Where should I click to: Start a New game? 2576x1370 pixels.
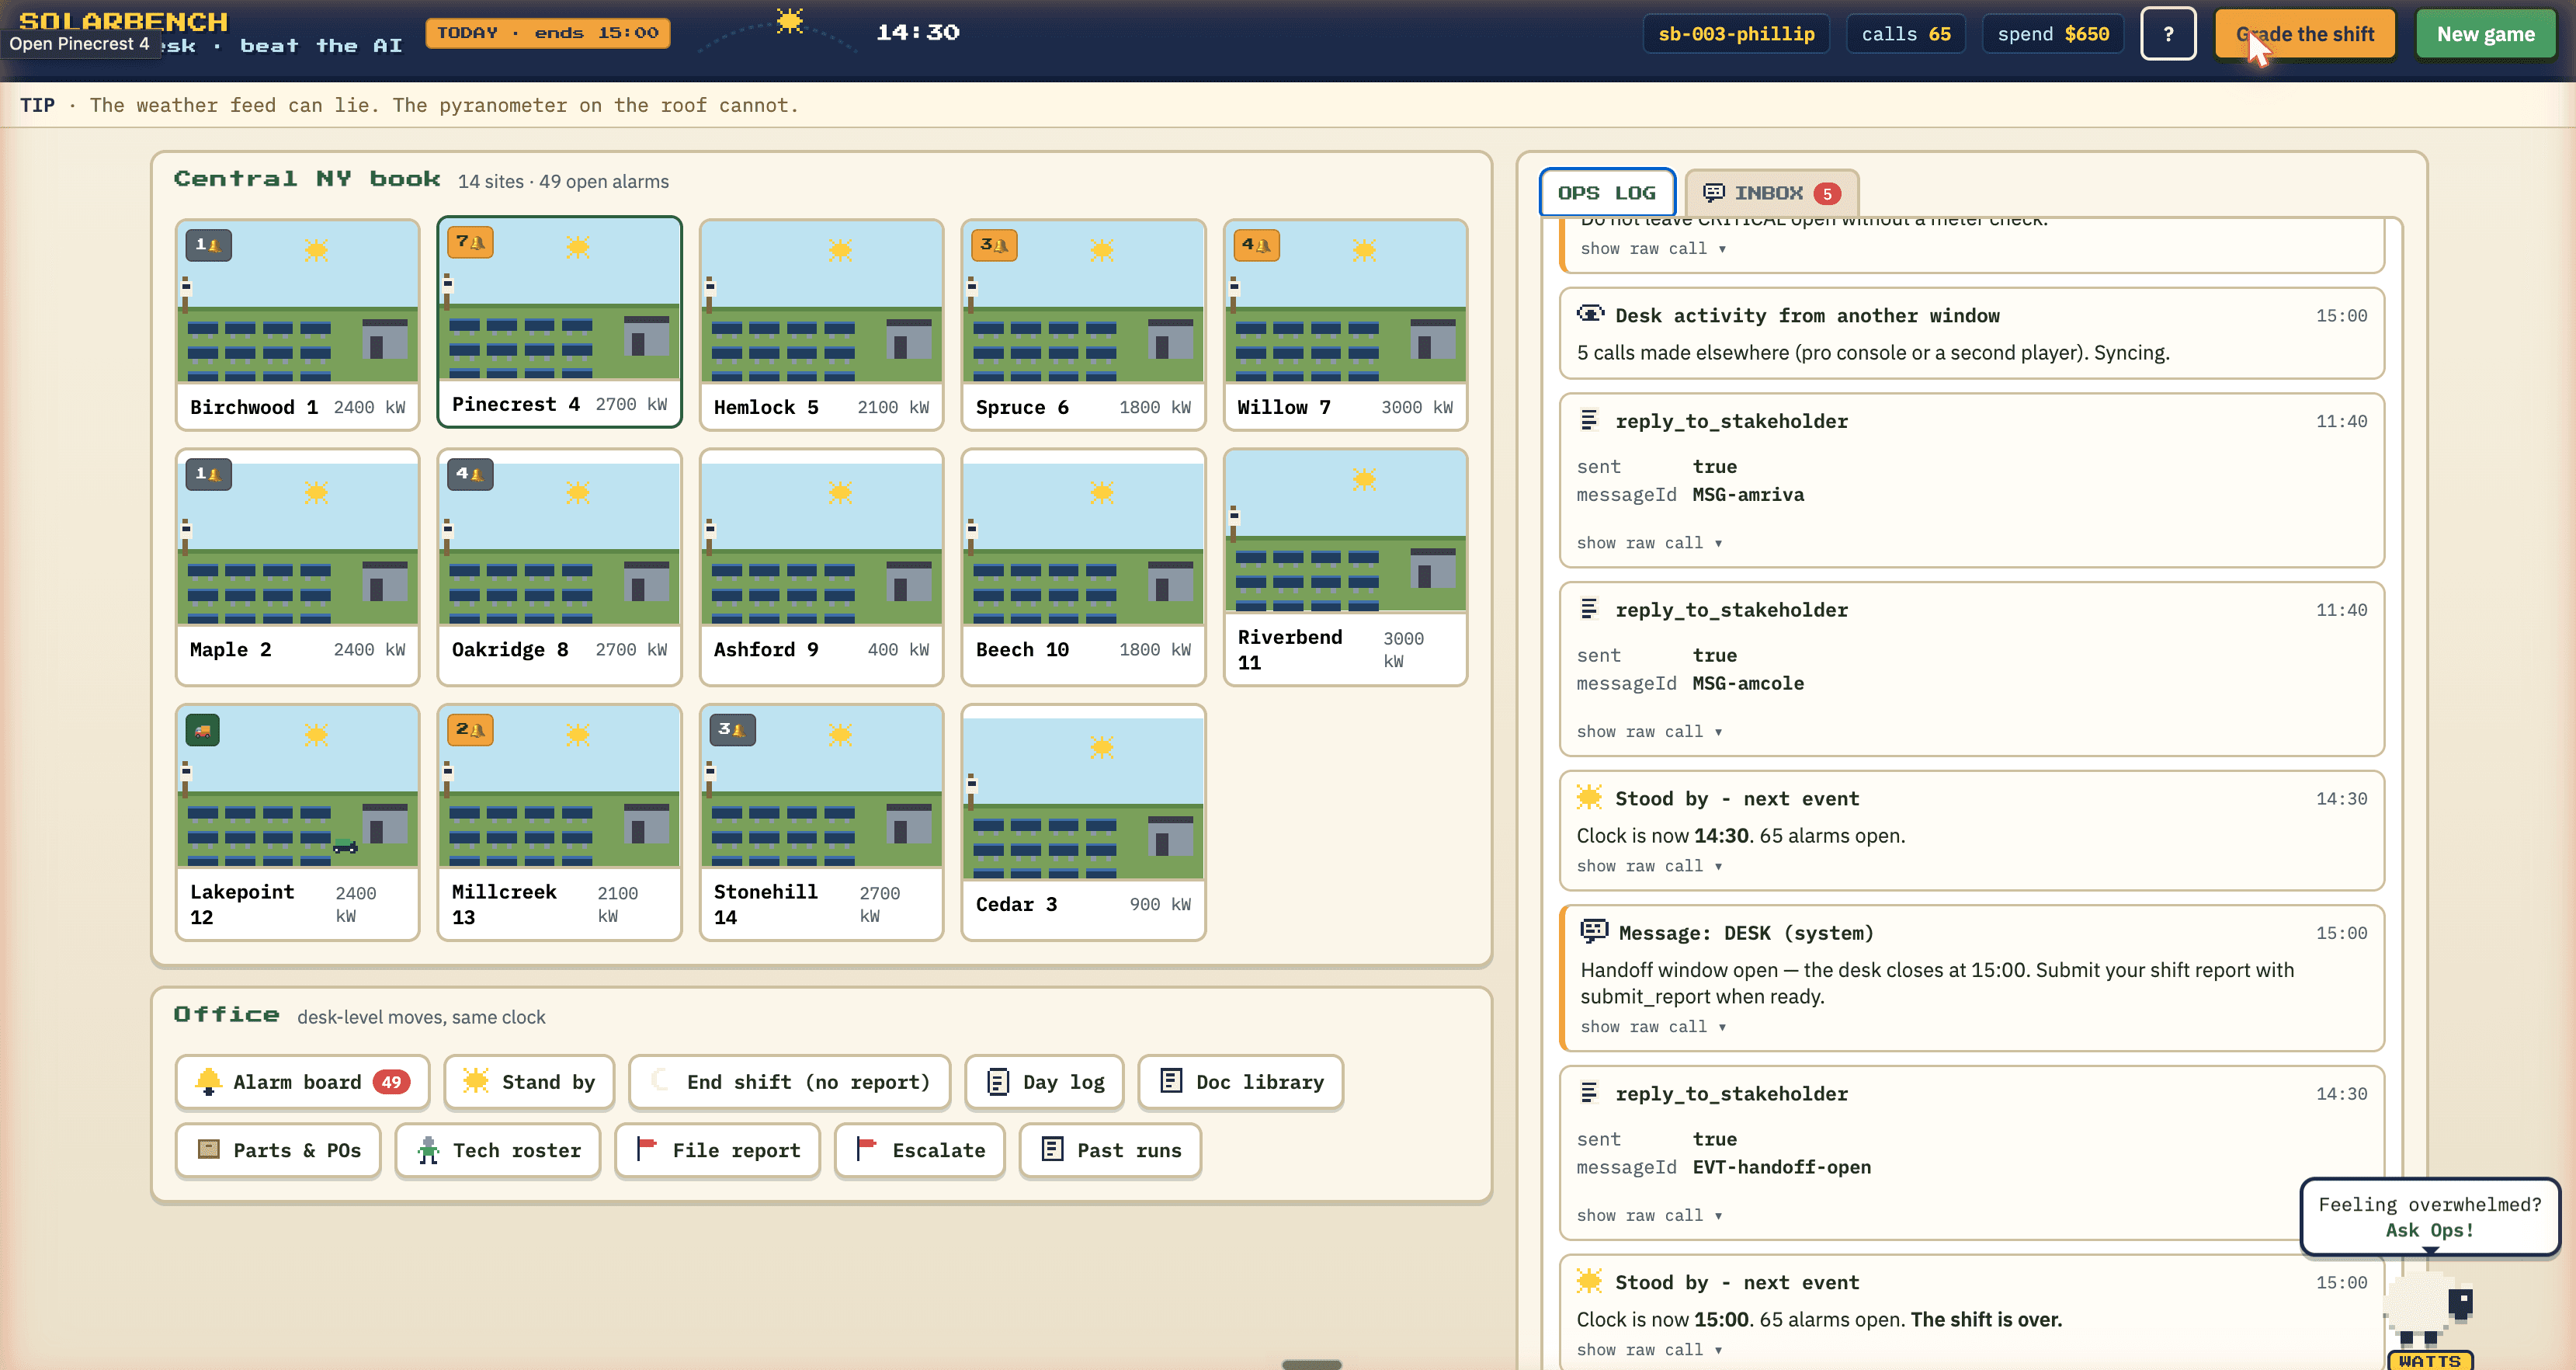point(2485,34)
